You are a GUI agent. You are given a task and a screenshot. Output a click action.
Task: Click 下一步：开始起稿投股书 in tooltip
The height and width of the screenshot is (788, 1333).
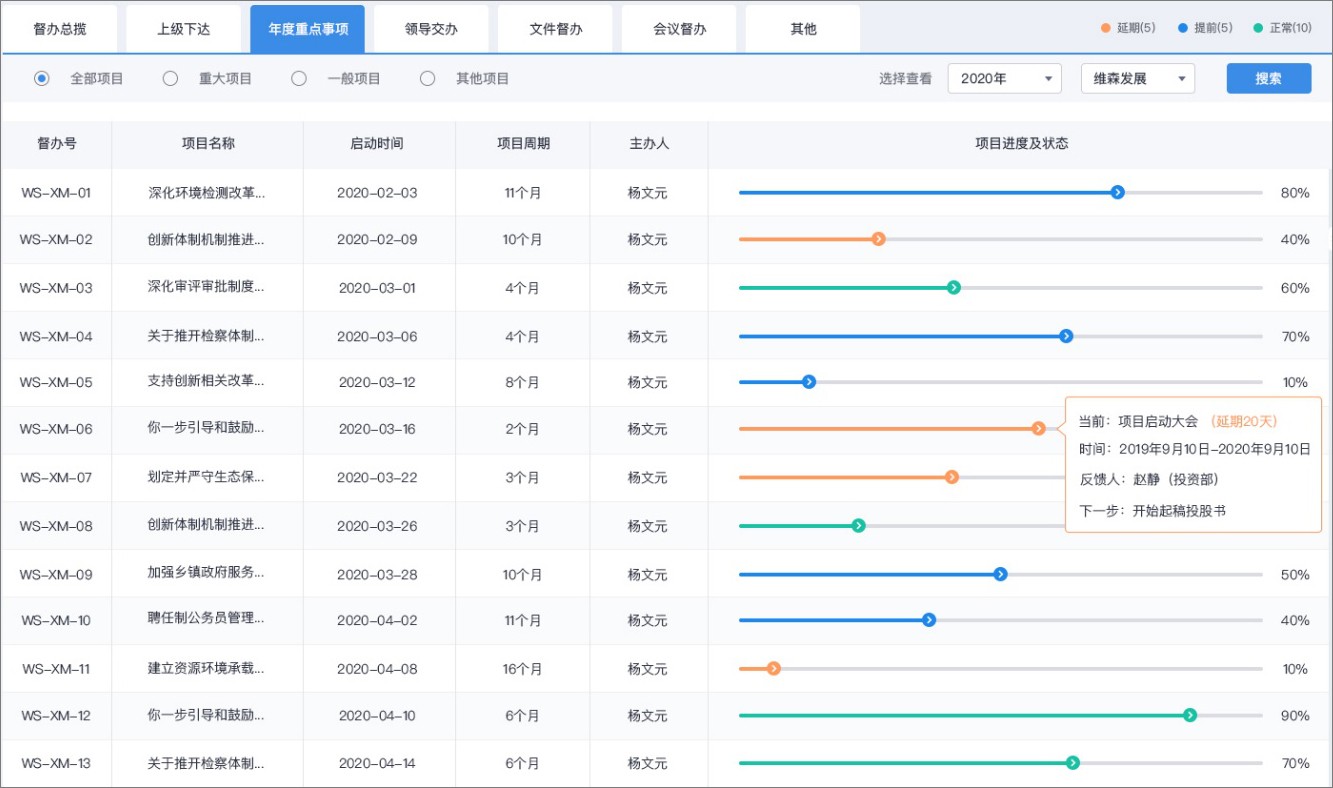click(x=1153, y=511)
